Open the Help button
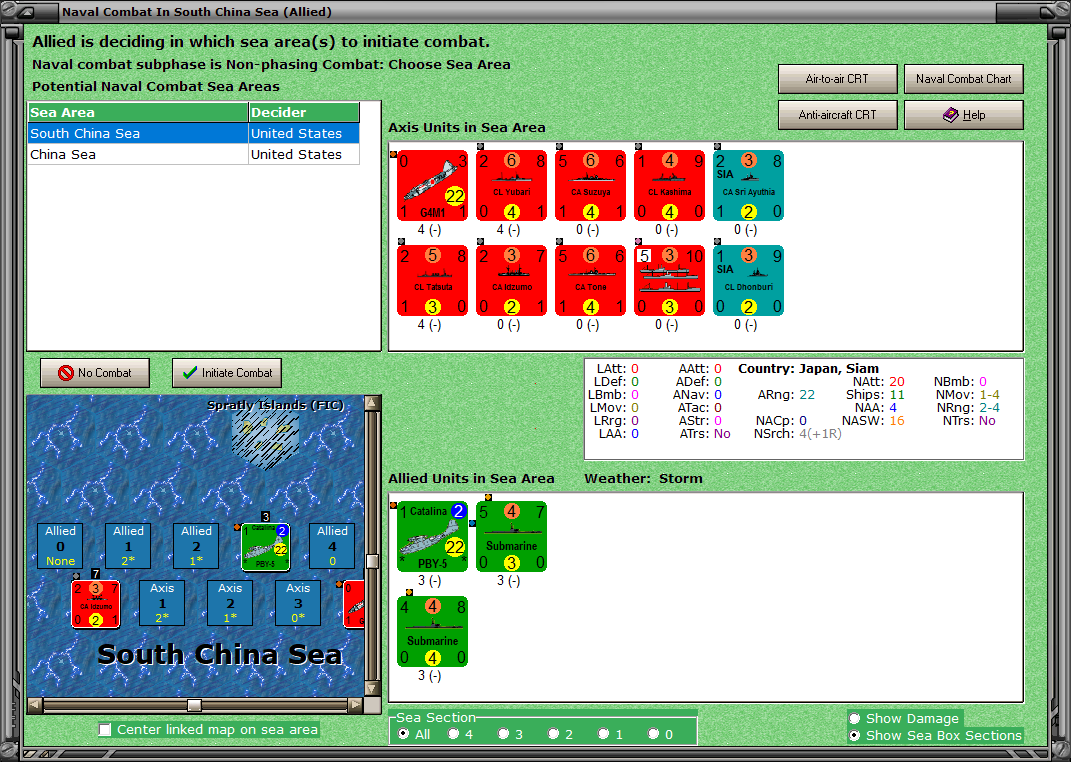Viewport: 1071px width, 762px height. click(x=963, y=115)
